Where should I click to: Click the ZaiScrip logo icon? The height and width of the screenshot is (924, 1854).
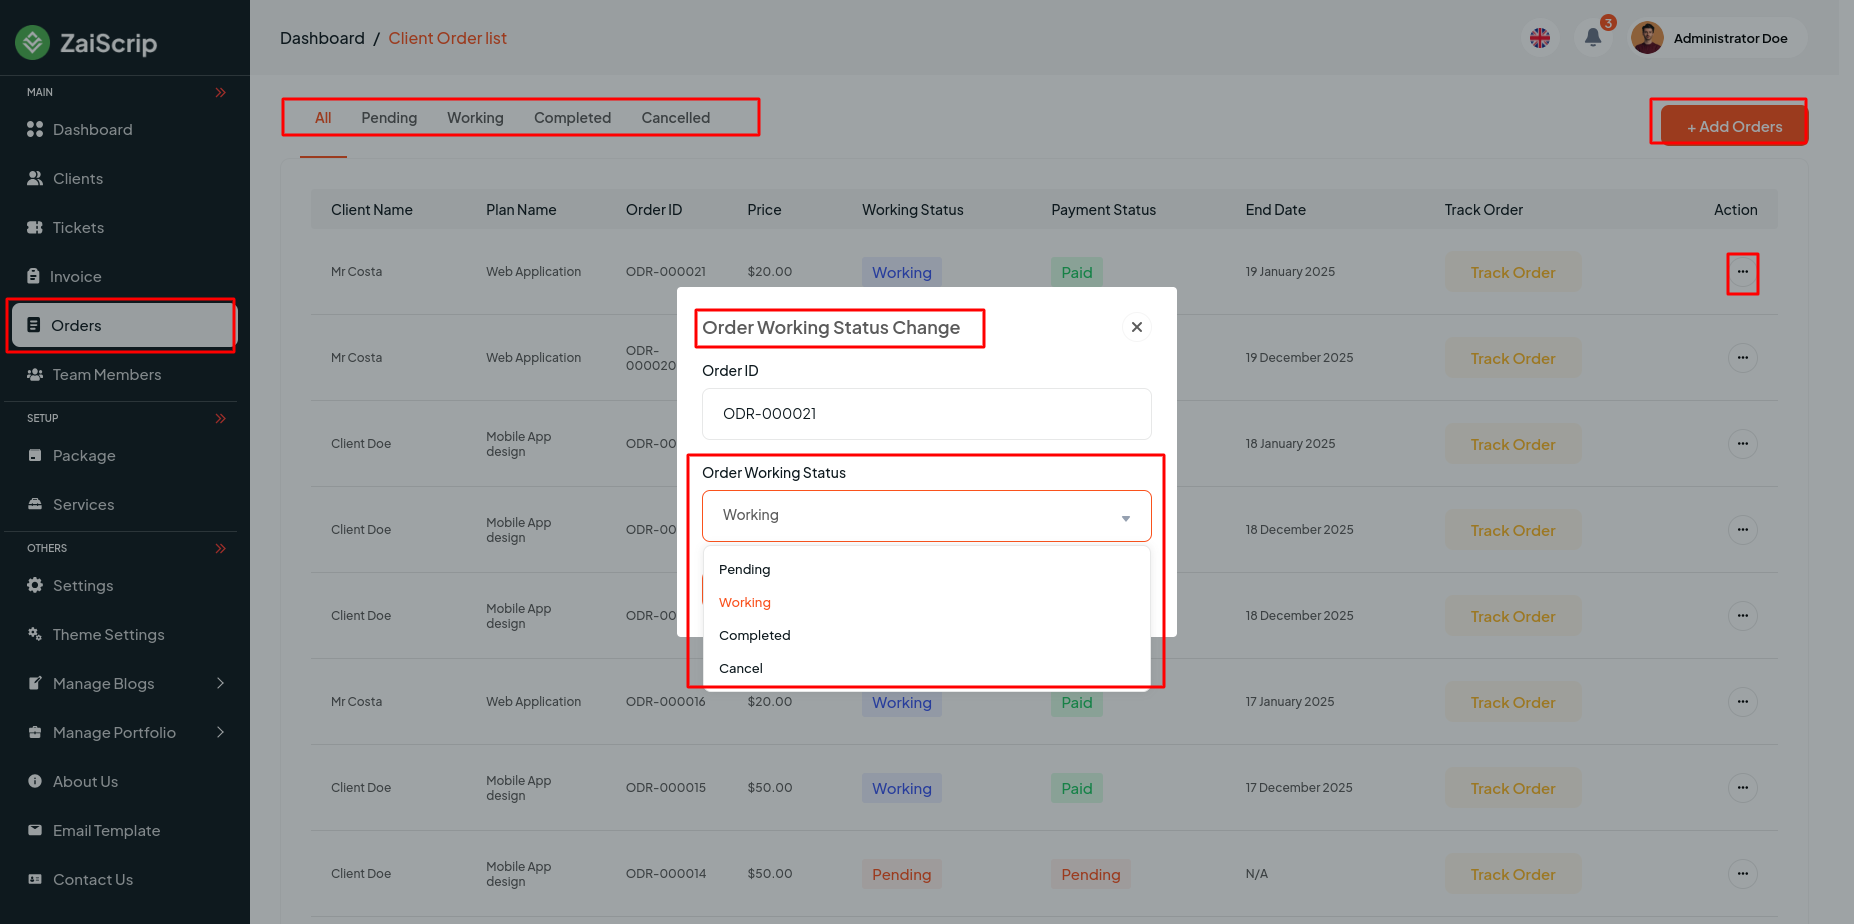click(x=32, y=42)
